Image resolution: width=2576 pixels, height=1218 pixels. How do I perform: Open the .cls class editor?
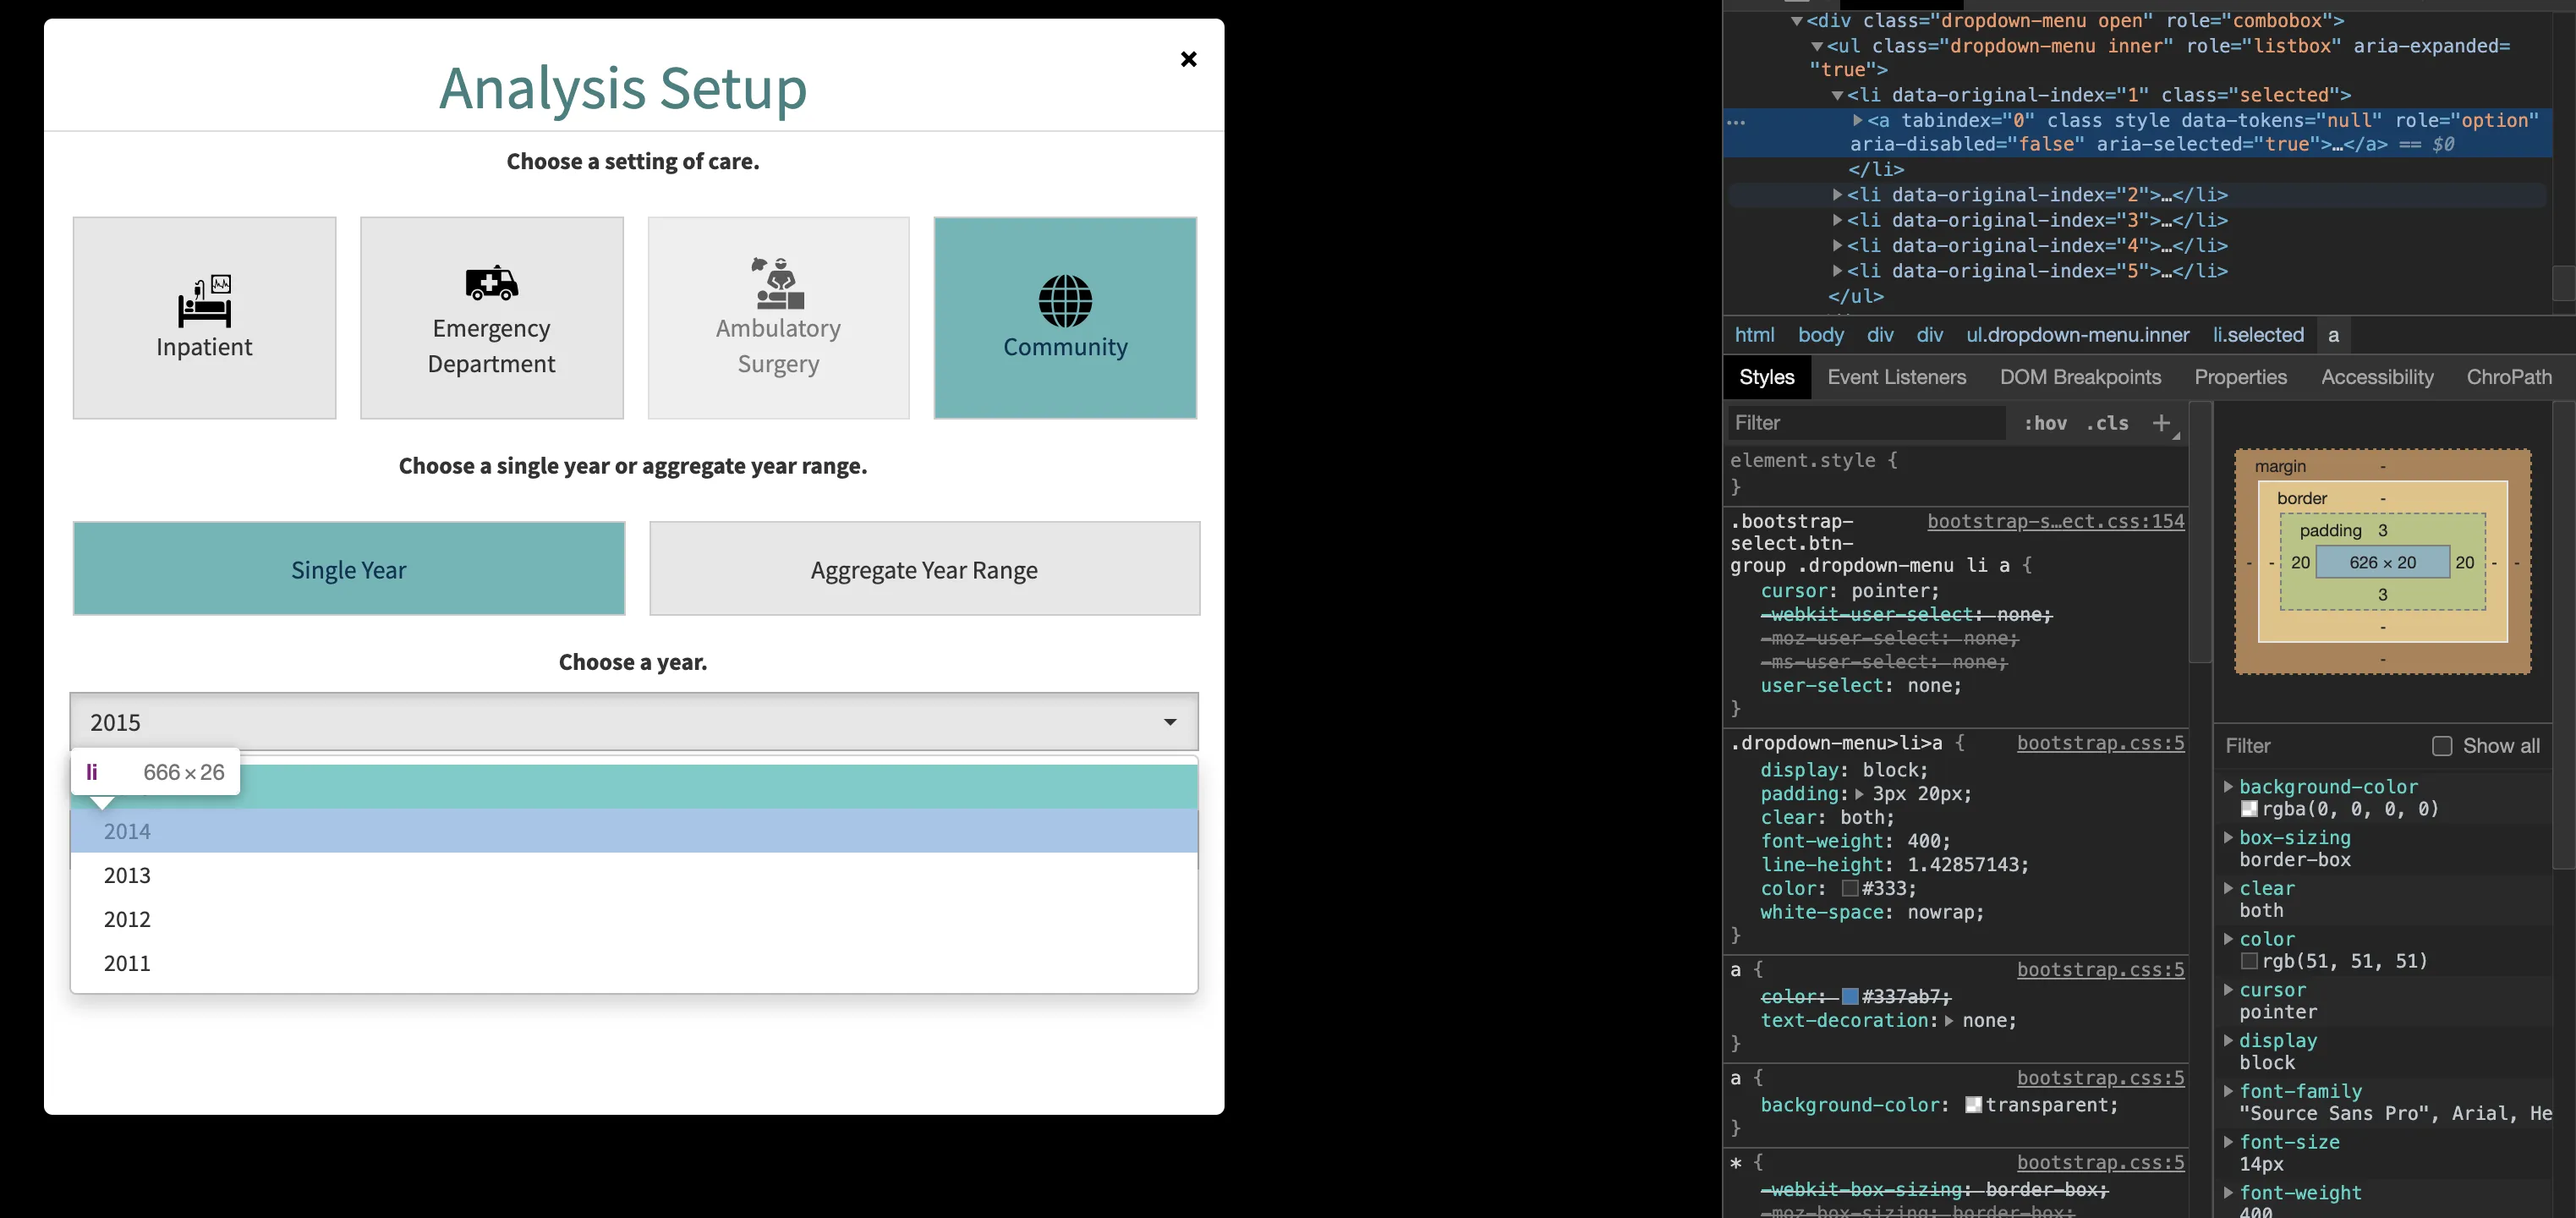[2107, 423]
